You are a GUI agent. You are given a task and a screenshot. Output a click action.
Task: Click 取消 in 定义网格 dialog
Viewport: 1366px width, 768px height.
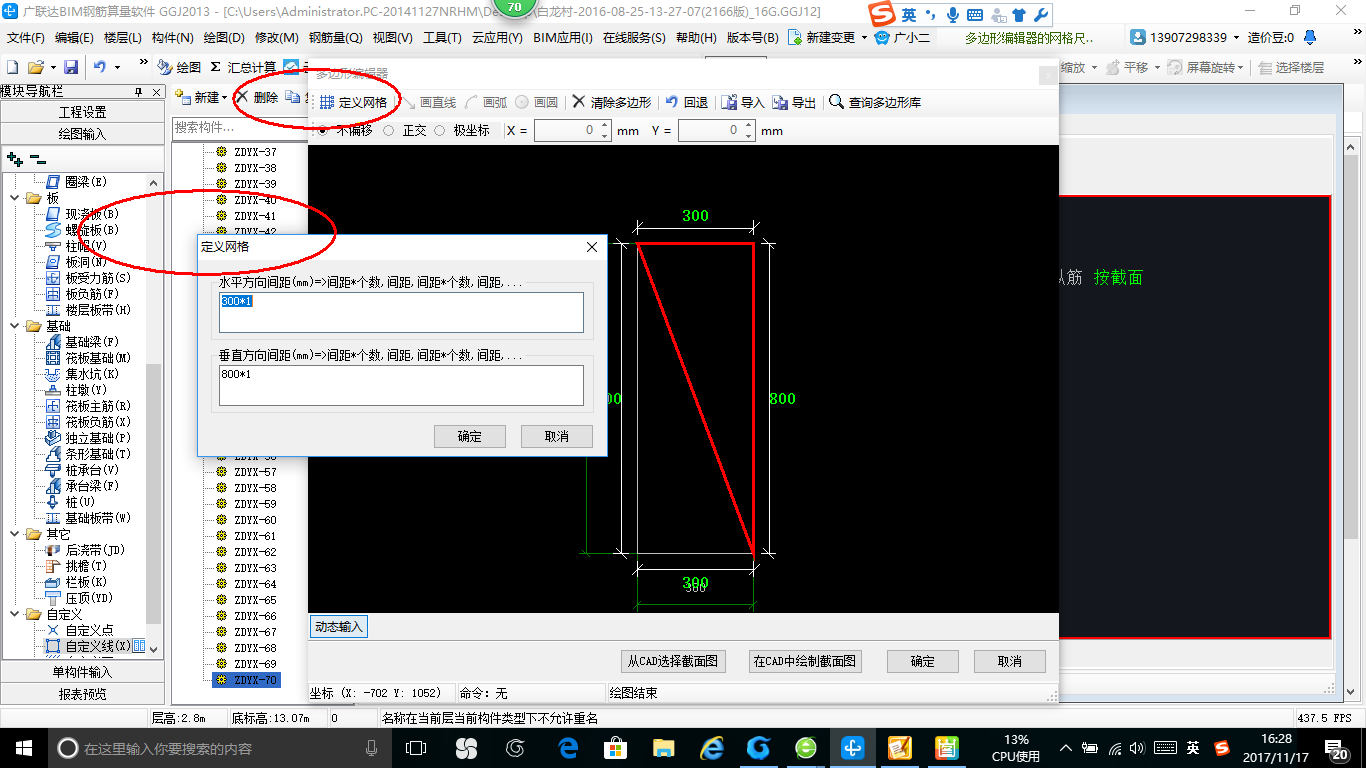point(557,436)
